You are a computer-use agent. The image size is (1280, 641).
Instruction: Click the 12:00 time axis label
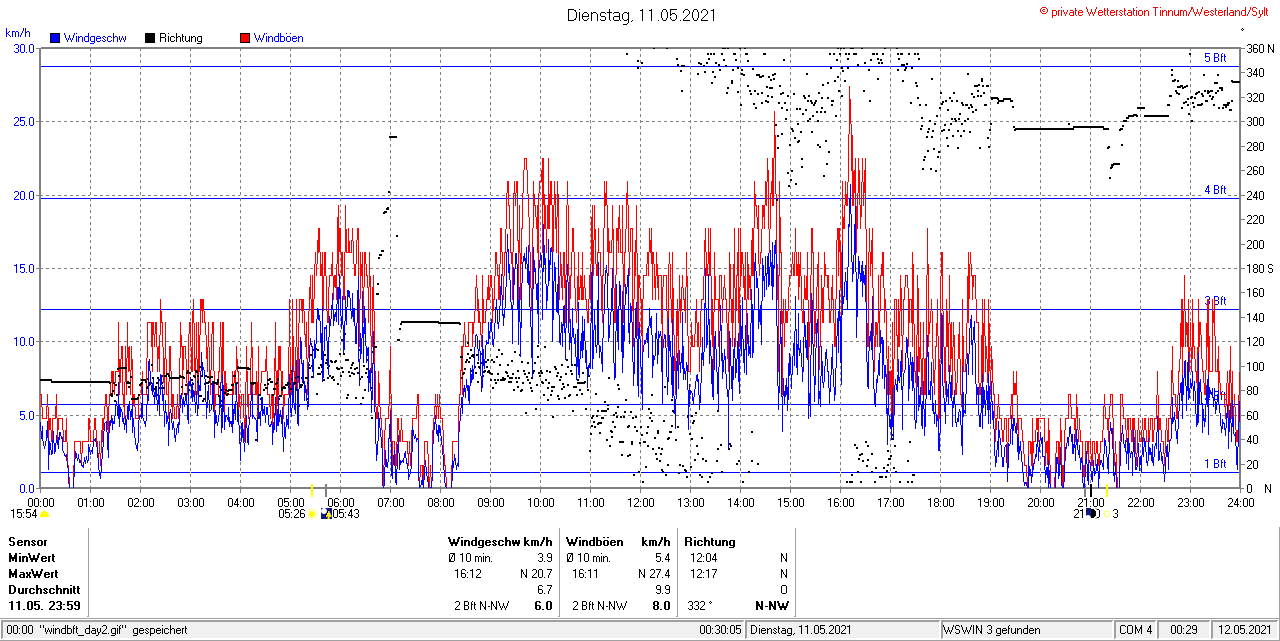point(641,502)
